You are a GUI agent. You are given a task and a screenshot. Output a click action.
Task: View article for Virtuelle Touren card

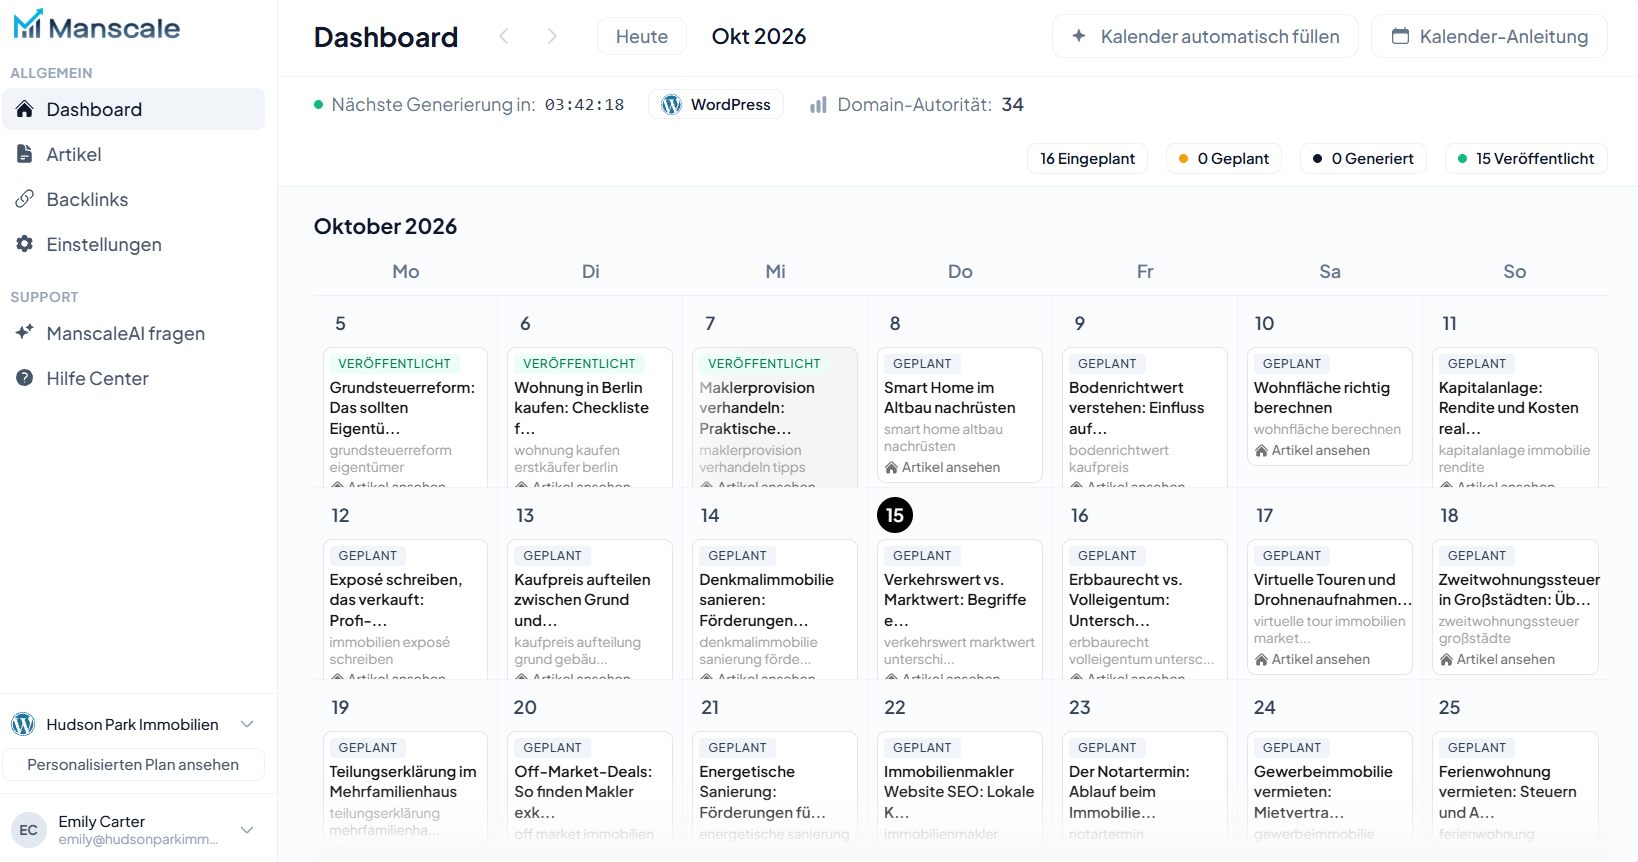coord(1312,659)
